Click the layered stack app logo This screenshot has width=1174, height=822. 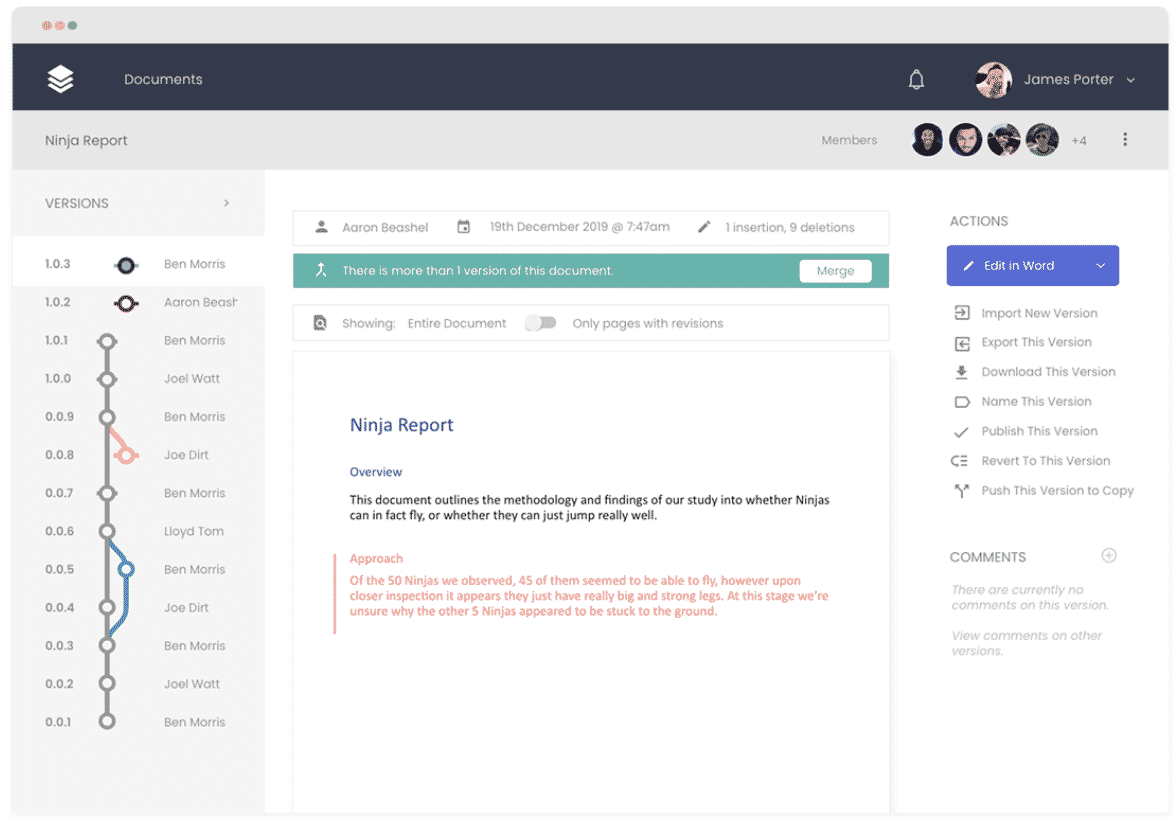(x=61, y=79)
